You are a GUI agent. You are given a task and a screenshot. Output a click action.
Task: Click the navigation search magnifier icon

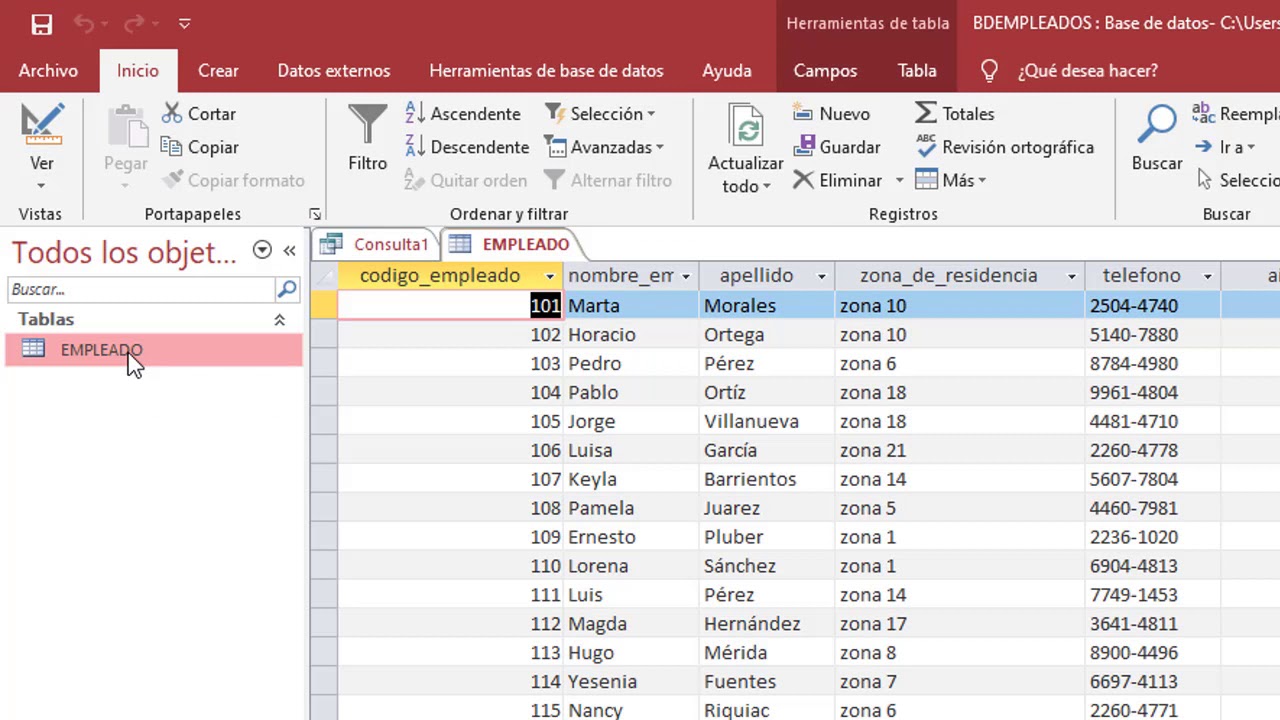pos(287,289)
